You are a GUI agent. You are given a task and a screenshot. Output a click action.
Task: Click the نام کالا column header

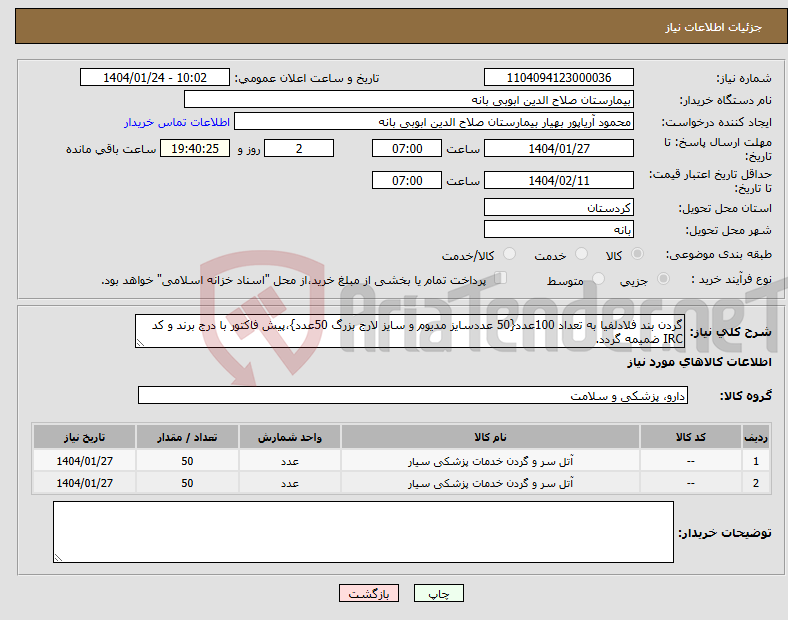point(490,437)
